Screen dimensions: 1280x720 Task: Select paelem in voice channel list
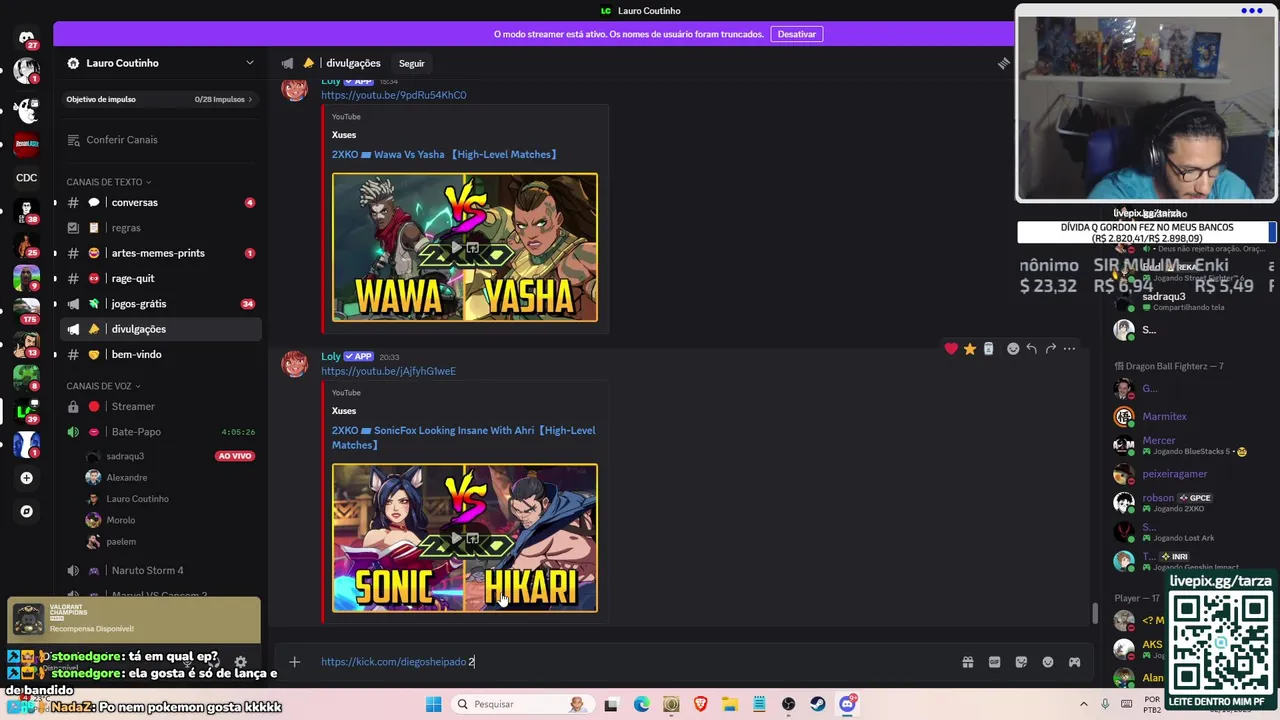click(171, 541)
